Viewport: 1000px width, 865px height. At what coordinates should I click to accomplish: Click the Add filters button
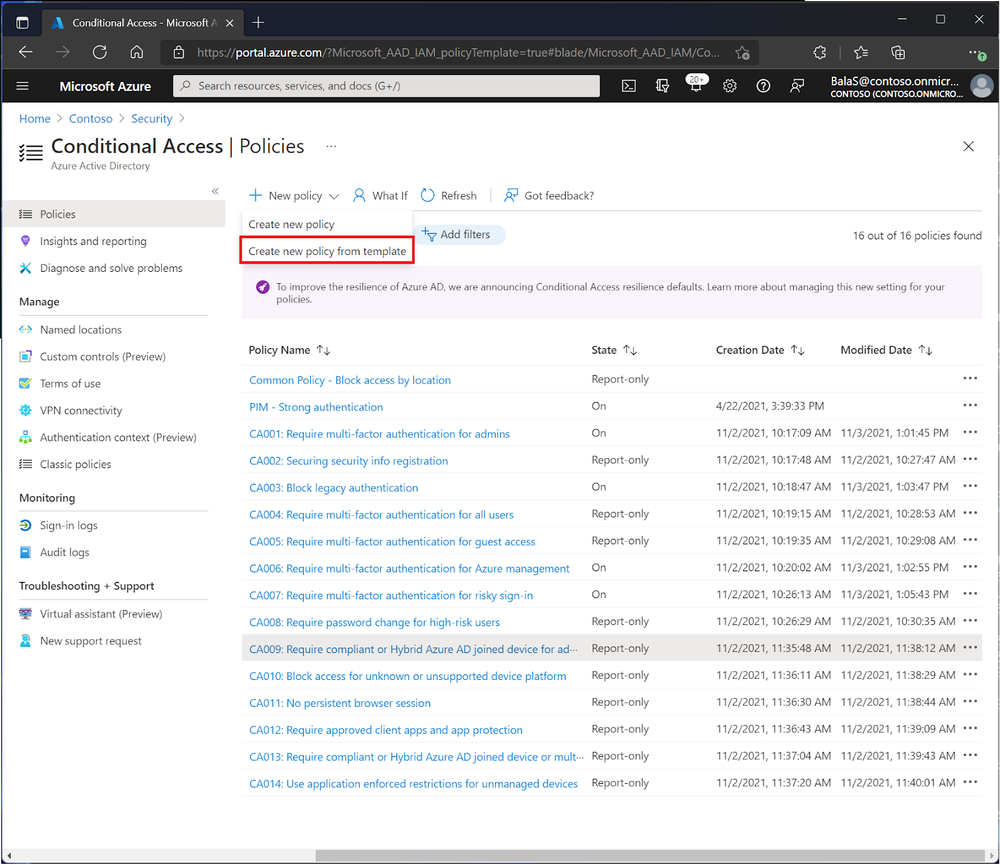(460, 234)
